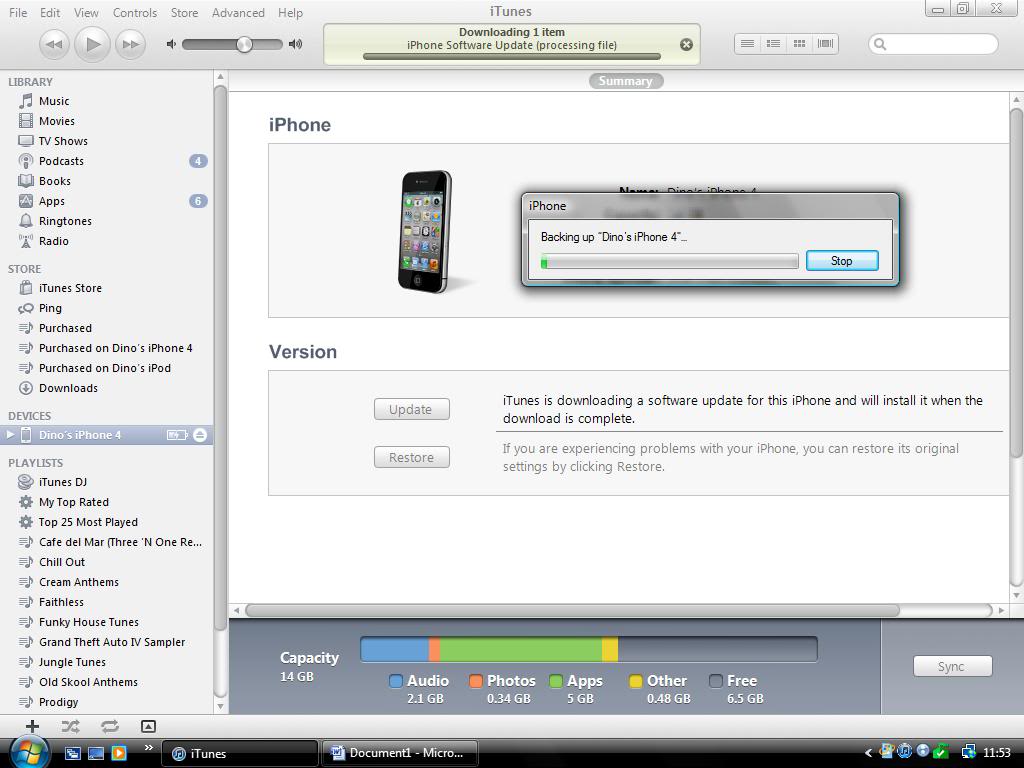Toggle repeat playback

tap(110, 726)
